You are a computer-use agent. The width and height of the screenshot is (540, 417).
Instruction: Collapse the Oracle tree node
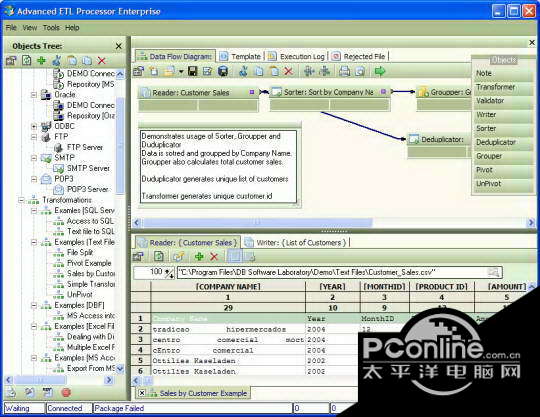click(x=34, y=95)
